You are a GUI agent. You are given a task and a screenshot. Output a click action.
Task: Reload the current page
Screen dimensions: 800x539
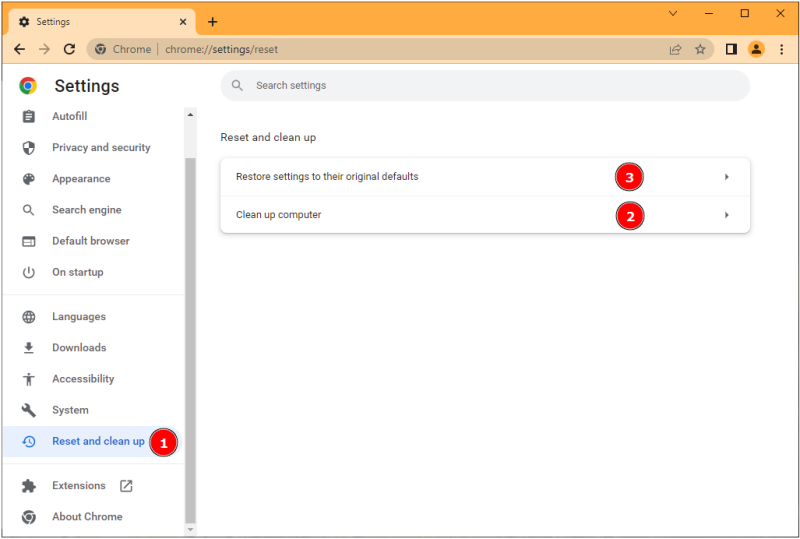tap(69, 49)
